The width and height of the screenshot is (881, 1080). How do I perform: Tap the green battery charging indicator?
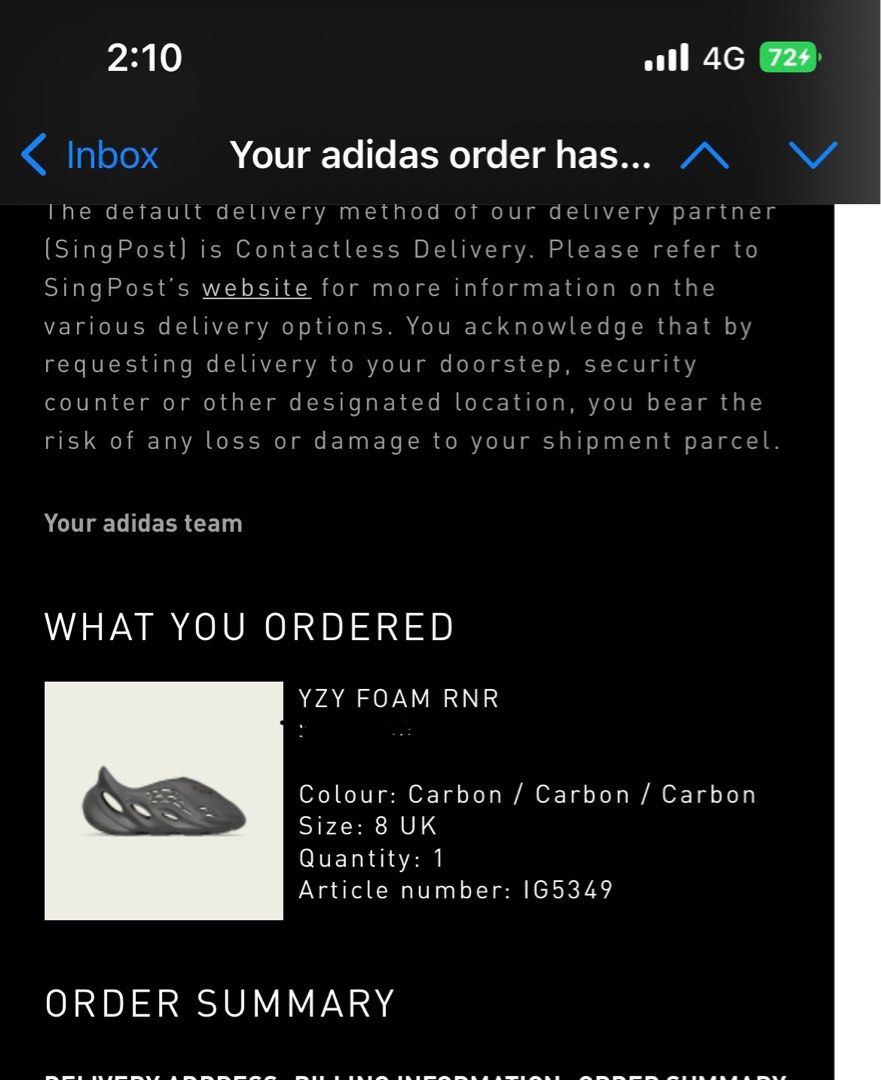pos(790,57)
